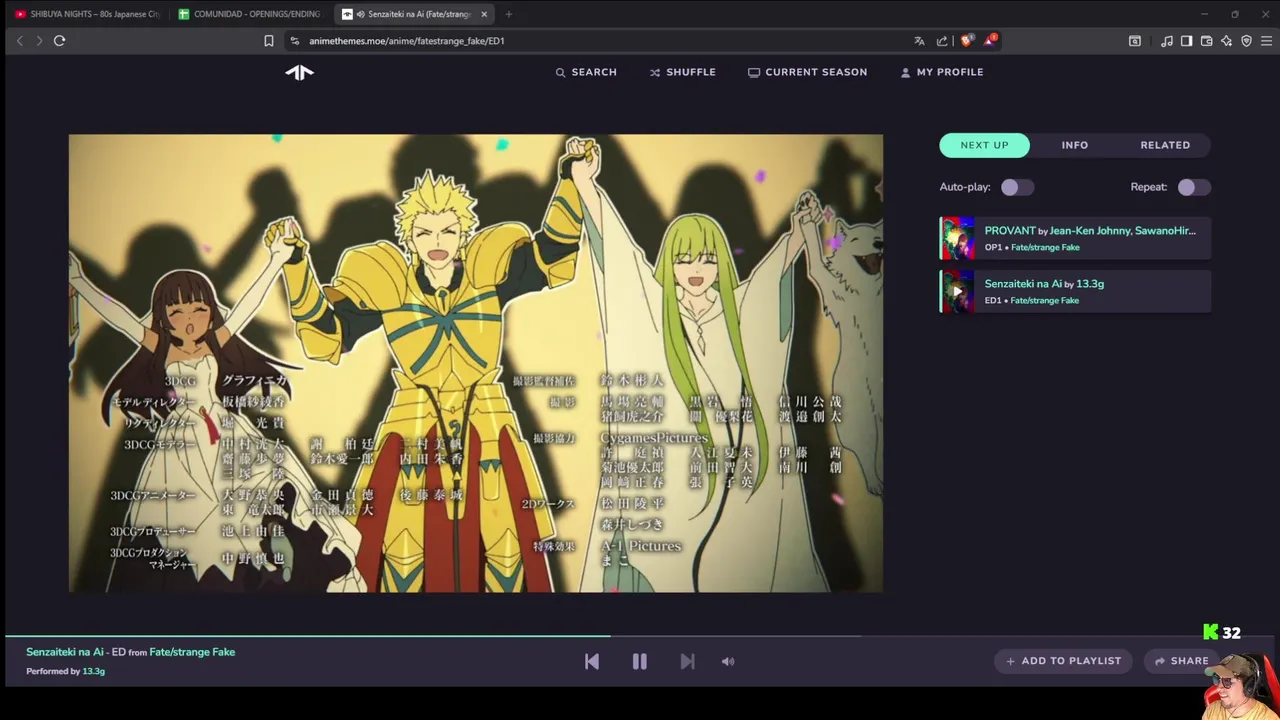
Task: Share the current theme
Action: (1181, 661)
